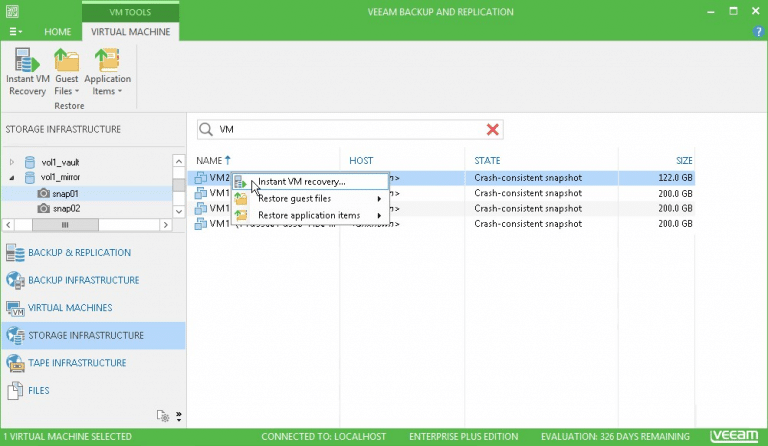
Task: Click the selected row's Crash-consistent snapshot state
Action: (528, 178)
